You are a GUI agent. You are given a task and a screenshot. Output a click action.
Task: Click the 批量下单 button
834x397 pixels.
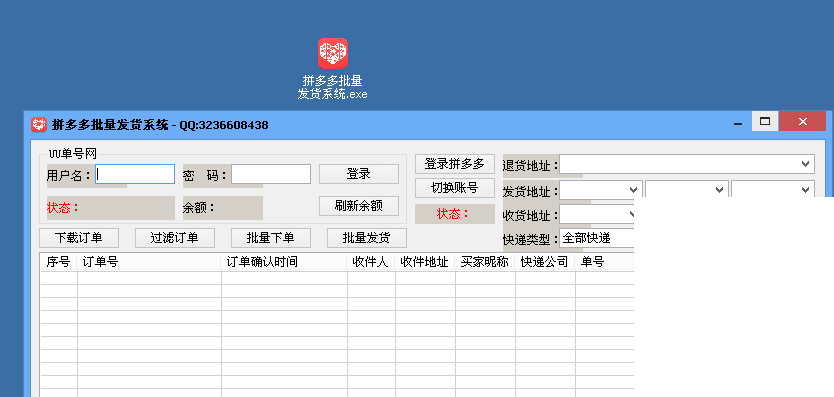[271, 238]
